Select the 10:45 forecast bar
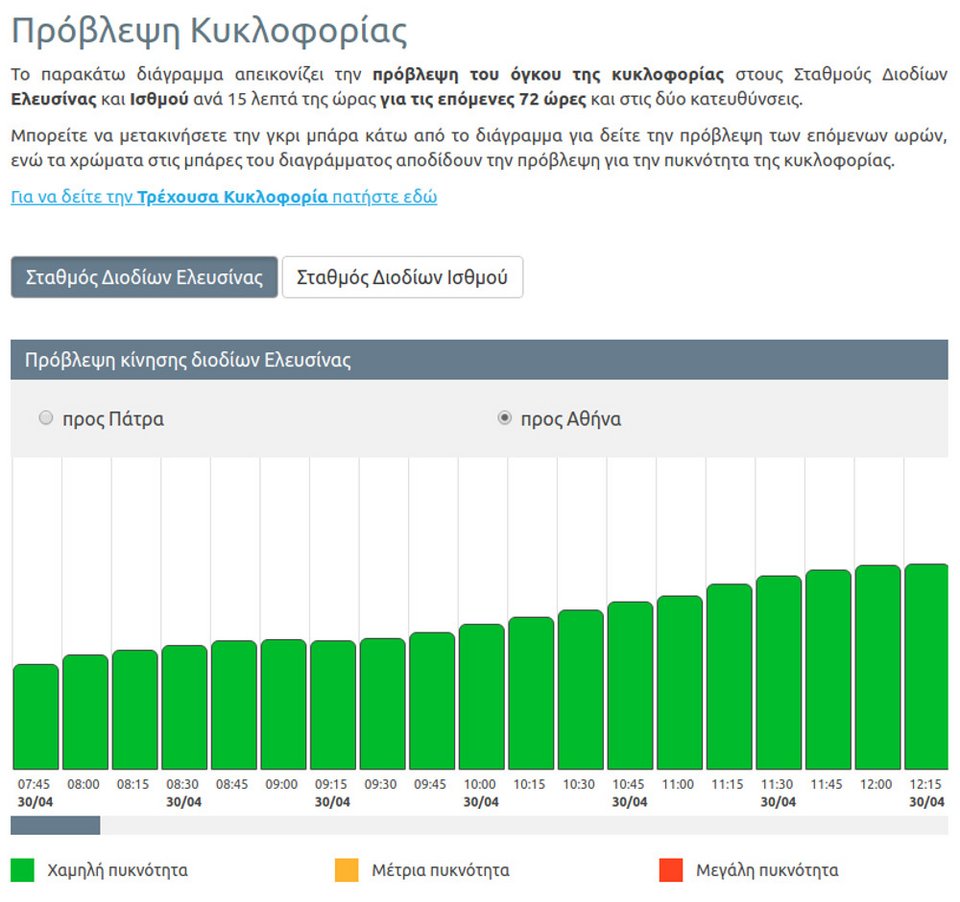Image resolution: width=960 pixels, height=902 pixels. [x=630, y=685]
